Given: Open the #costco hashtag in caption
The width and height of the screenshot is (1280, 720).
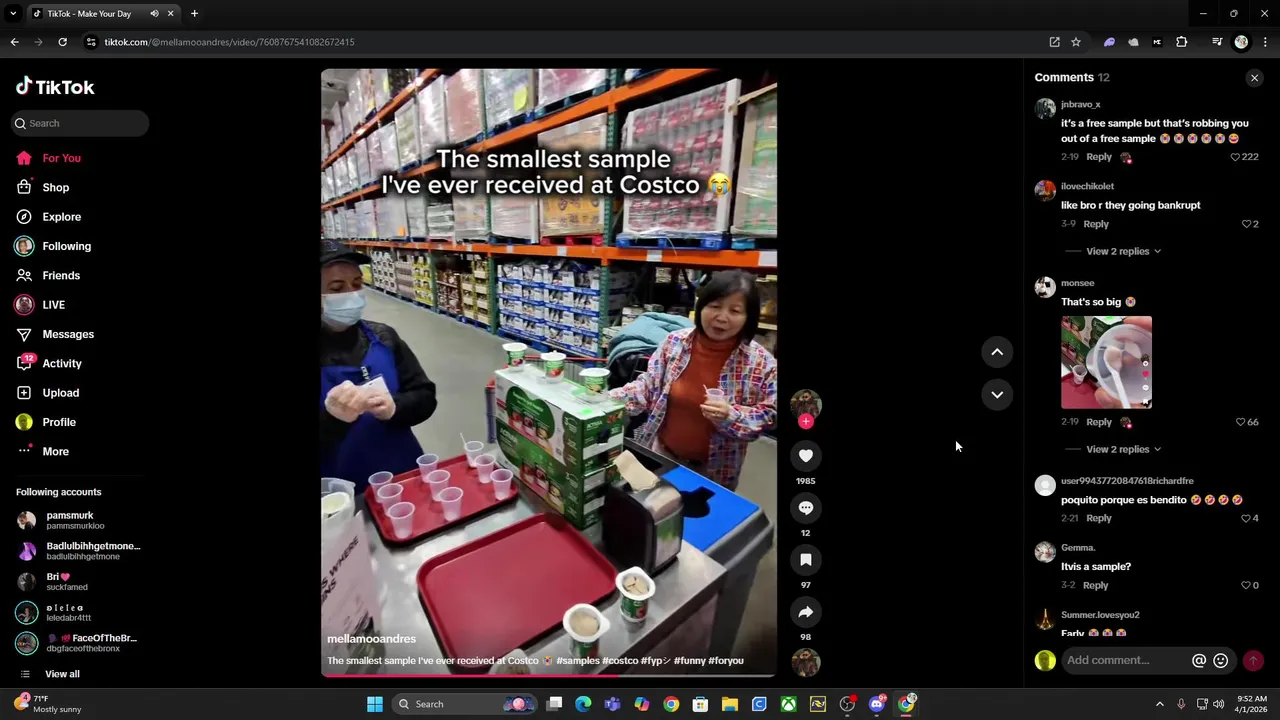Looking at the screenshot, I should (x=619, y=661).
